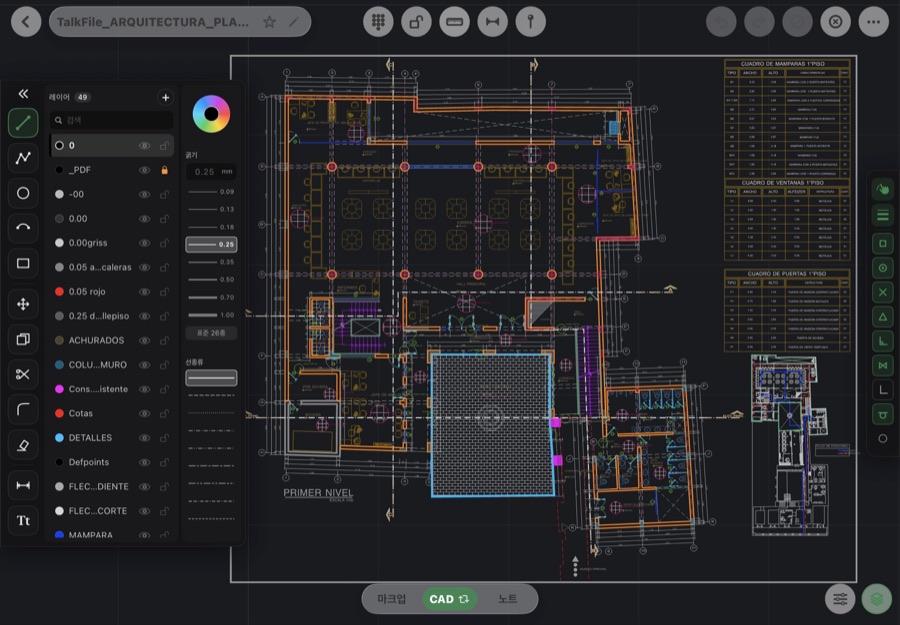The height and width of the screenshot is (625, 900).
Task: Toggle visibility of layer 0
Action: click(x=144, y=146)
